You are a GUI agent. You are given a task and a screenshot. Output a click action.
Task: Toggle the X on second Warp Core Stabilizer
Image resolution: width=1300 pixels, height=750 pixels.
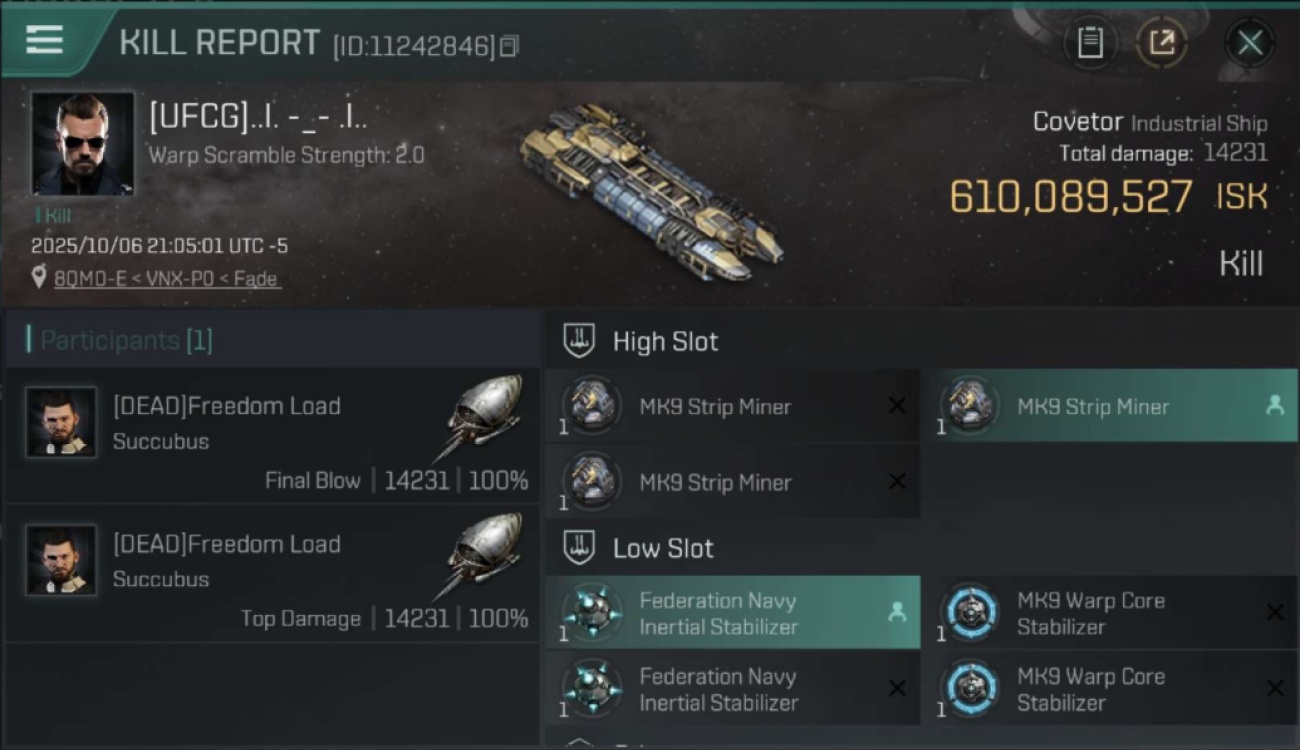[x=1274, y=689]
